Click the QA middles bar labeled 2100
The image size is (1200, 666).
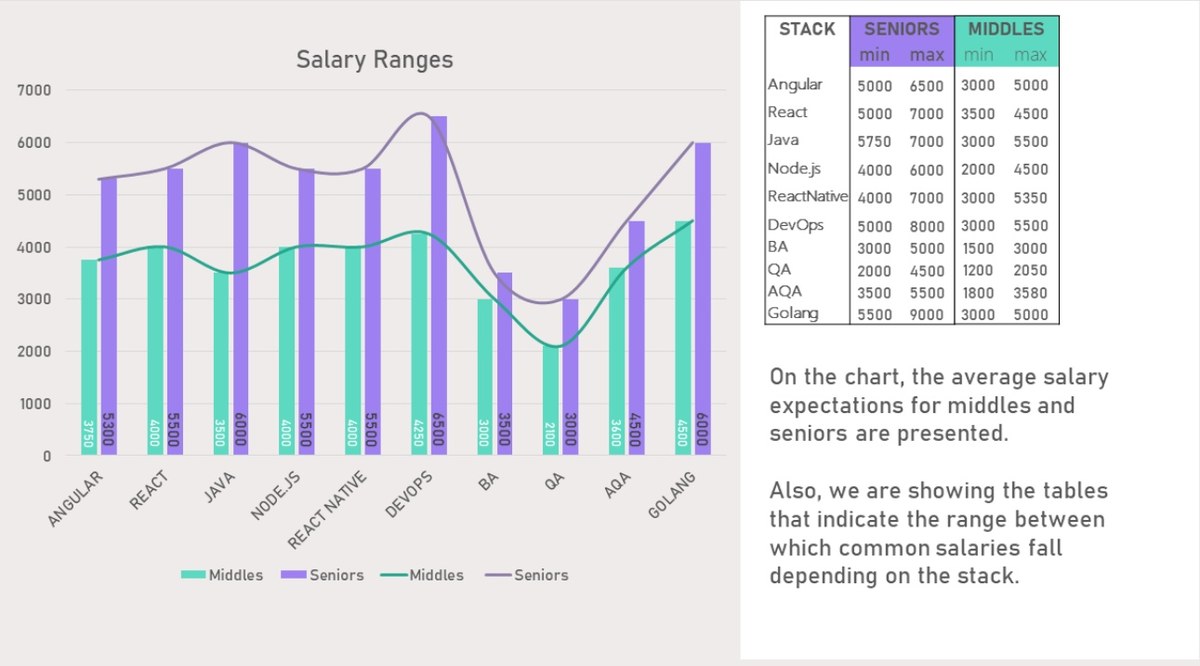550,400
